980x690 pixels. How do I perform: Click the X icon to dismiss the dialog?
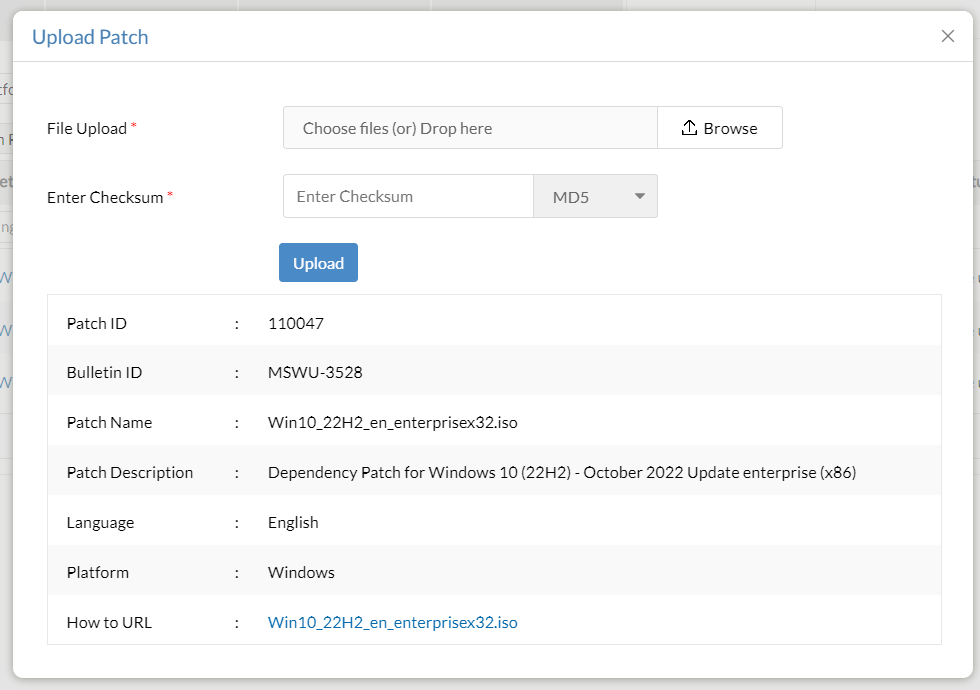[x=947, y=35]
